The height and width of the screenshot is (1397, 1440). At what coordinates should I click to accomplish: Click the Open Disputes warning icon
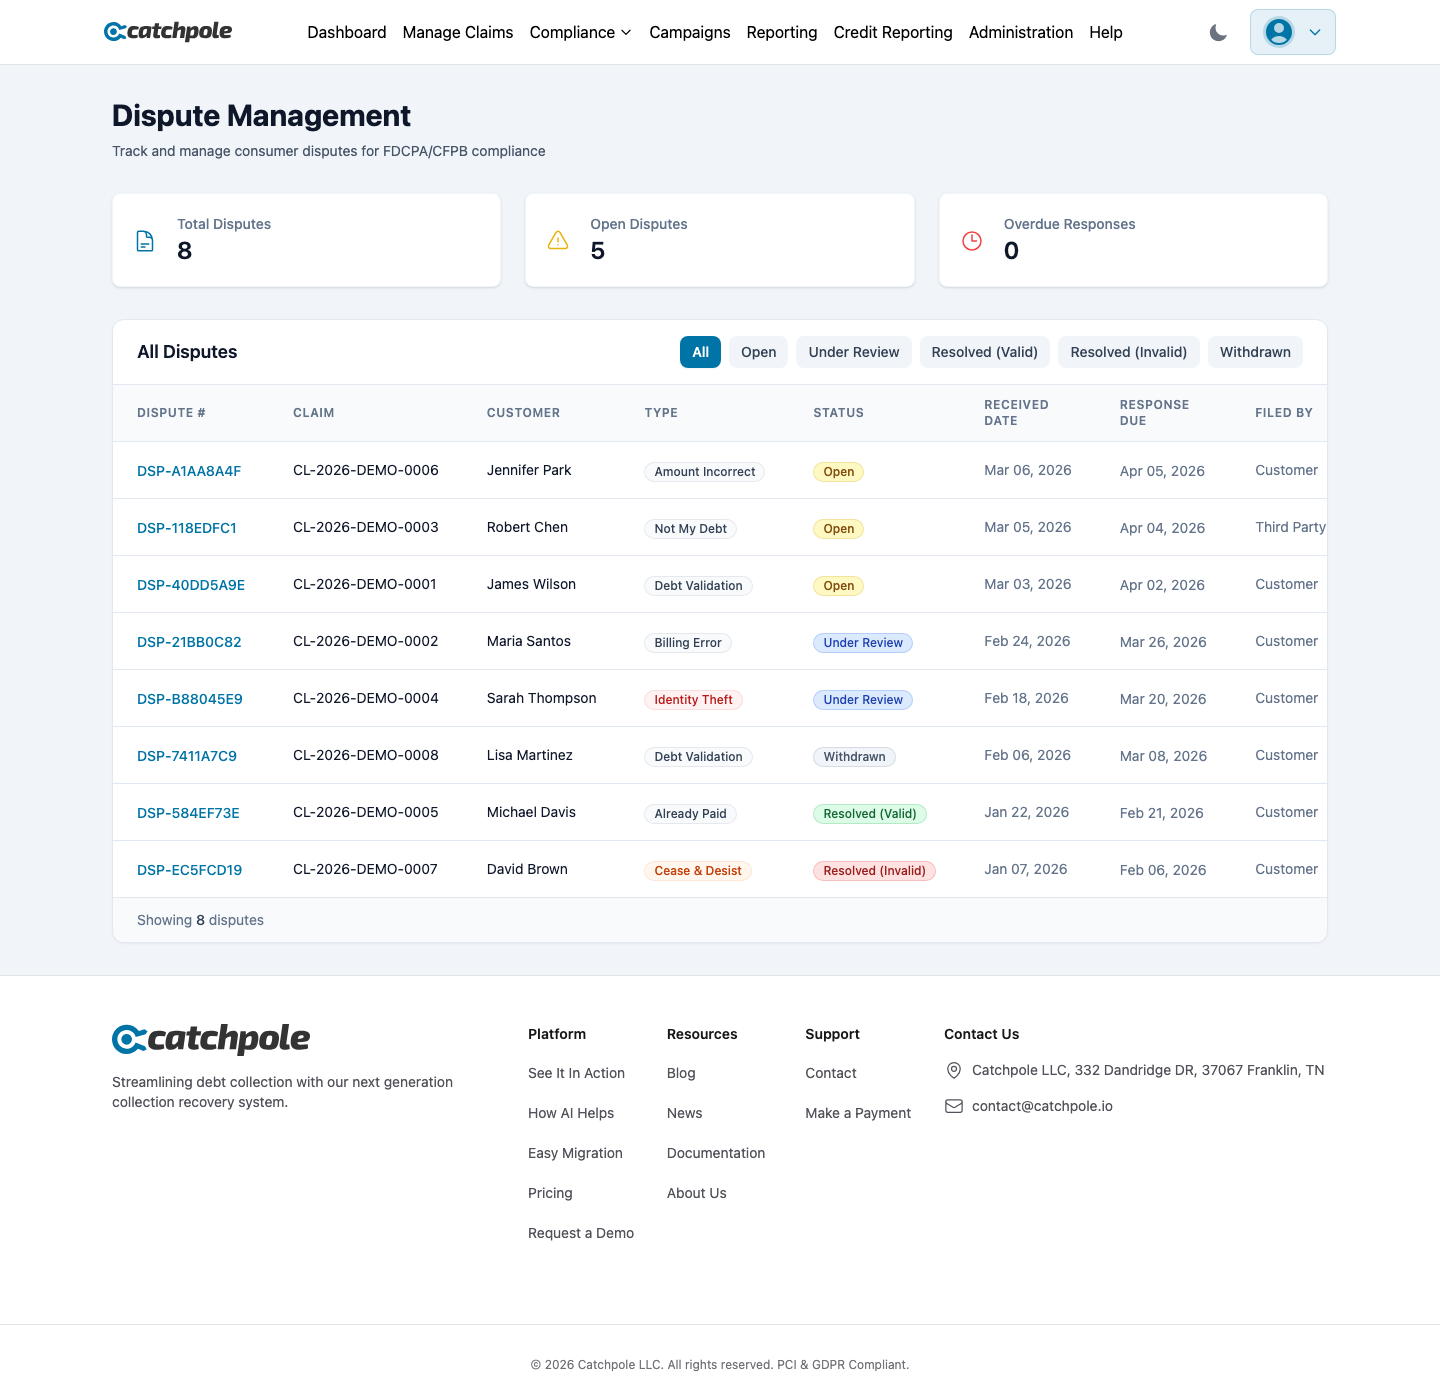click(x=558, y=240)
